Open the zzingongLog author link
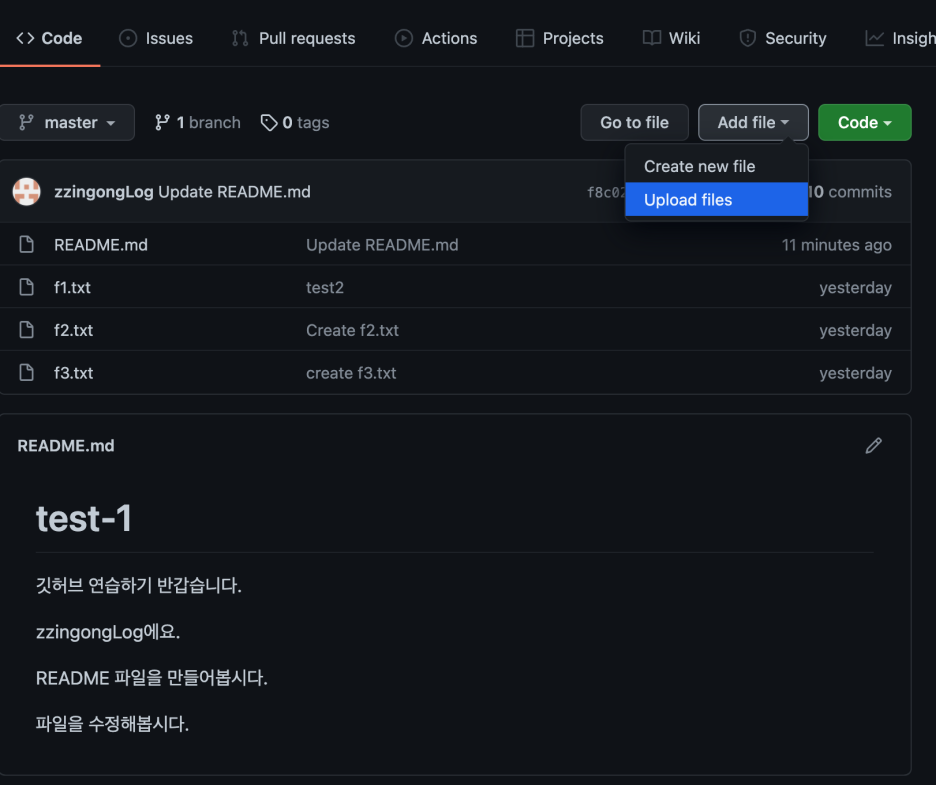The height and width of the screenshot is (785, 936). (104, 192)
